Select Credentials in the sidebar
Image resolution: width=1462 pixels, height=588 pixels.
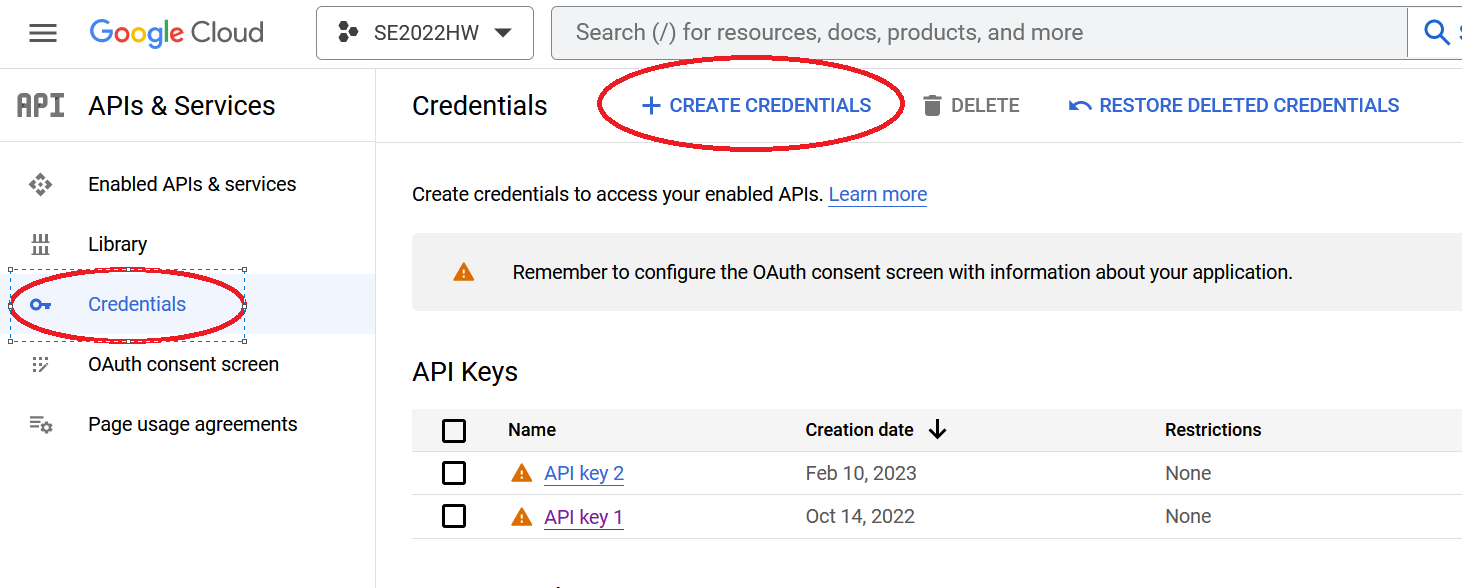(x=137, y=304)
